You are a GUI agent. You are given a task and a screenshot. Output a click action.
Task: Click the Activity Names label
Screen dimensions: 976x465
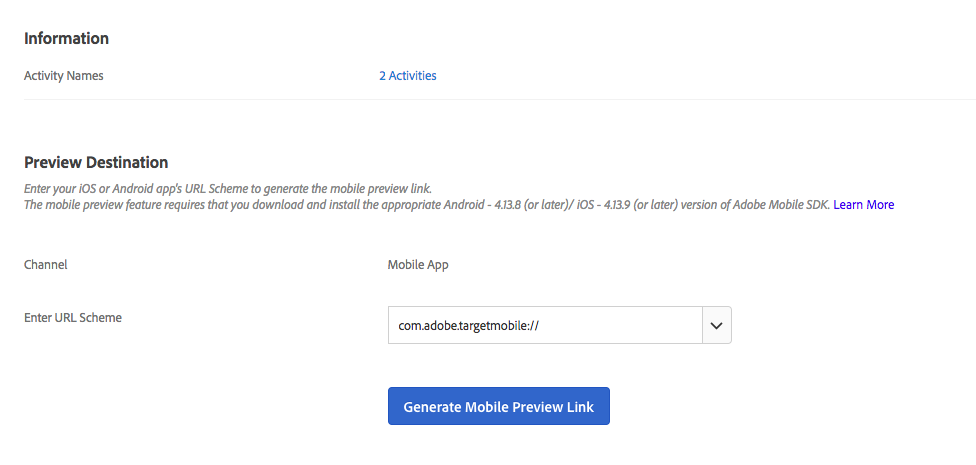[63, 76]
